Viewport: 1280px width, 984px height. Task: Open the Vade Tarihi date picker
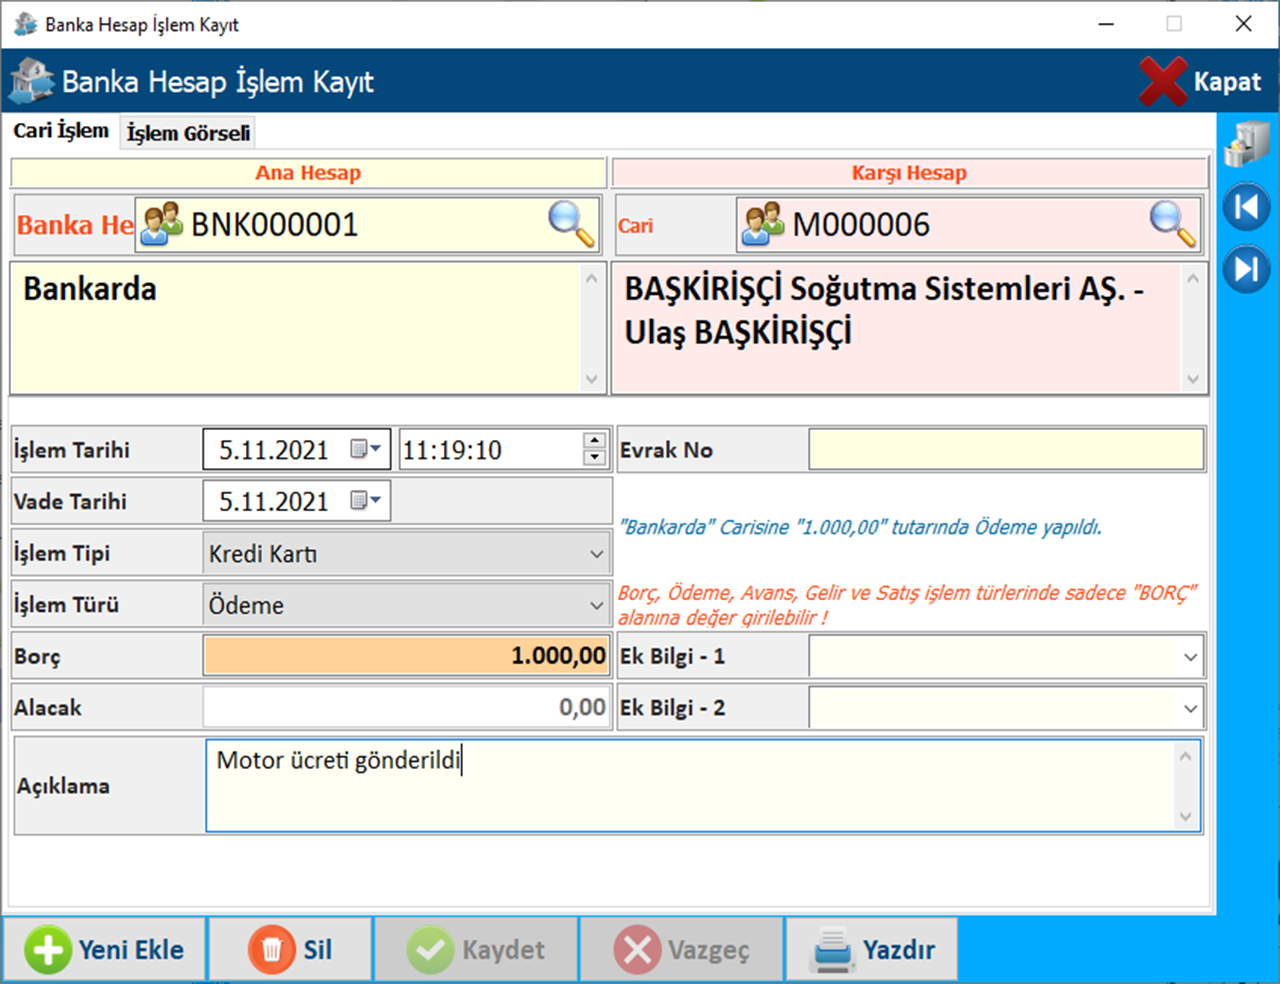point(366,501)
